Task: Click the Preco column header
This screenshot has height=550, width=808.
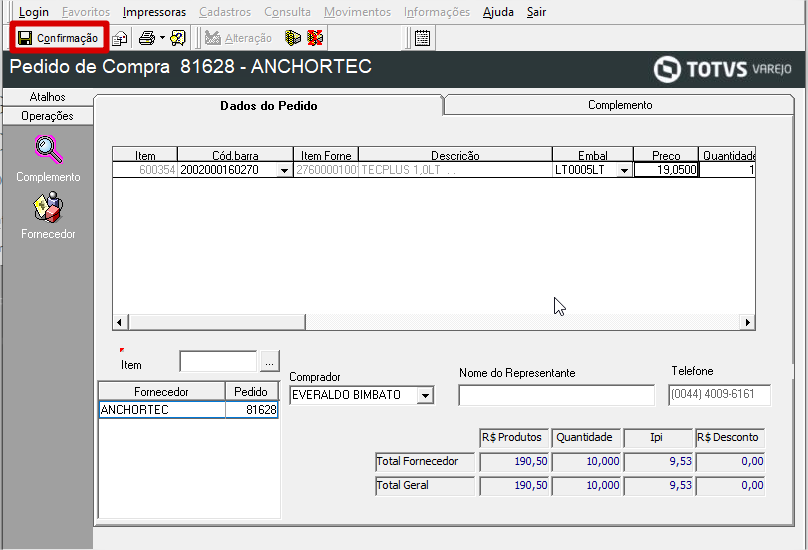Action: [666, 155]
